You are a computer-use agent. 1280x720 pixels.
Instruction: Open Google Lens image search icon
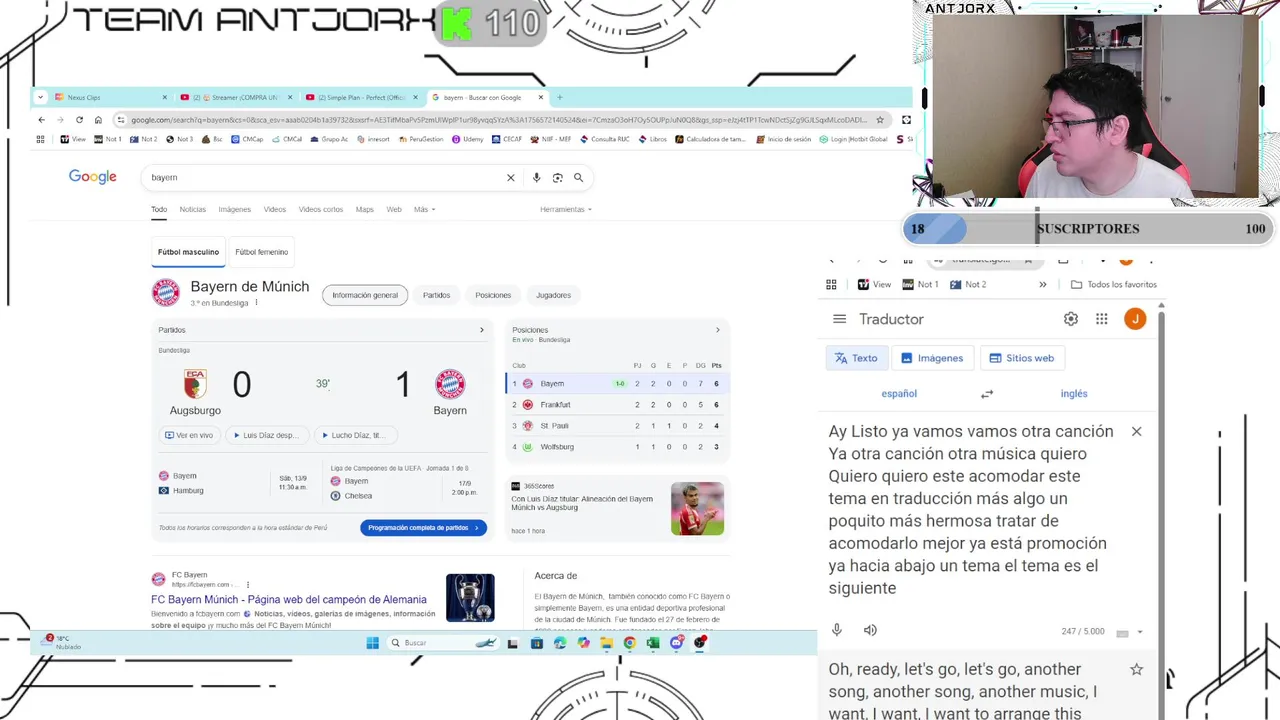557,177
